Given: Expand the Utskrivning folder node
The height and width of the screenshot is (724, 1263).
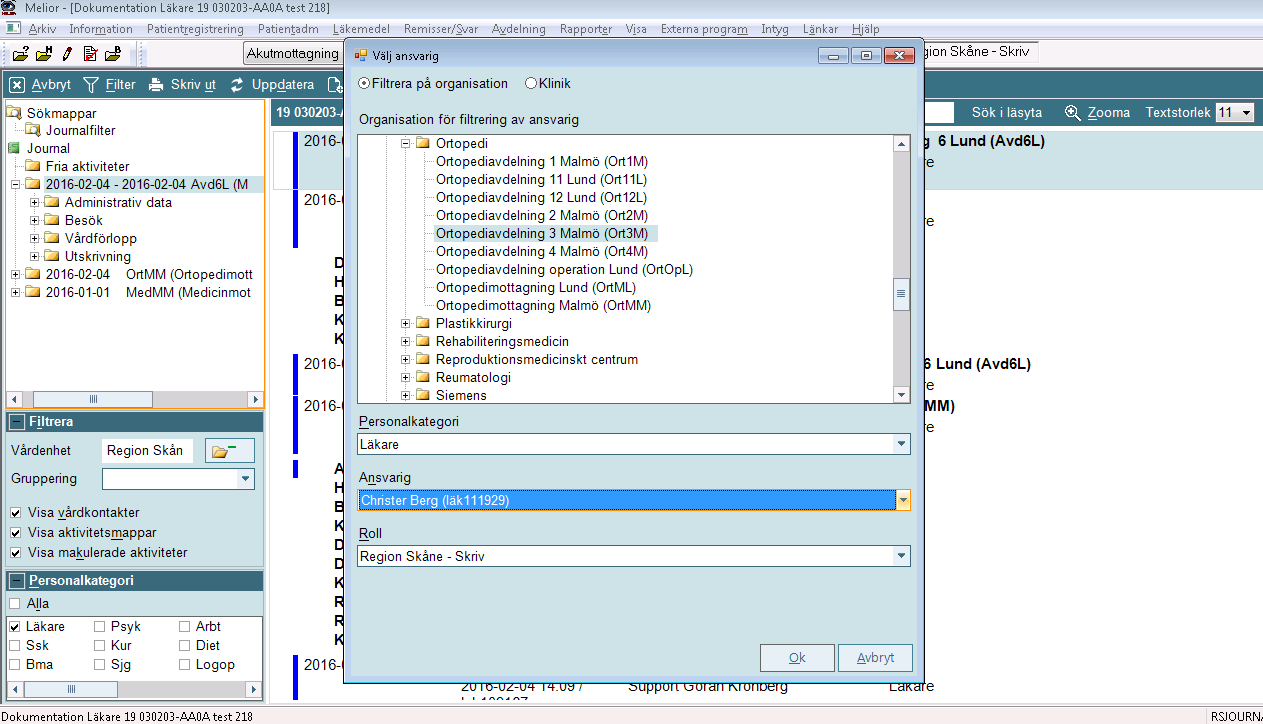Looking at the screenshot, I should pyautogui.click(x=35, y=256).
